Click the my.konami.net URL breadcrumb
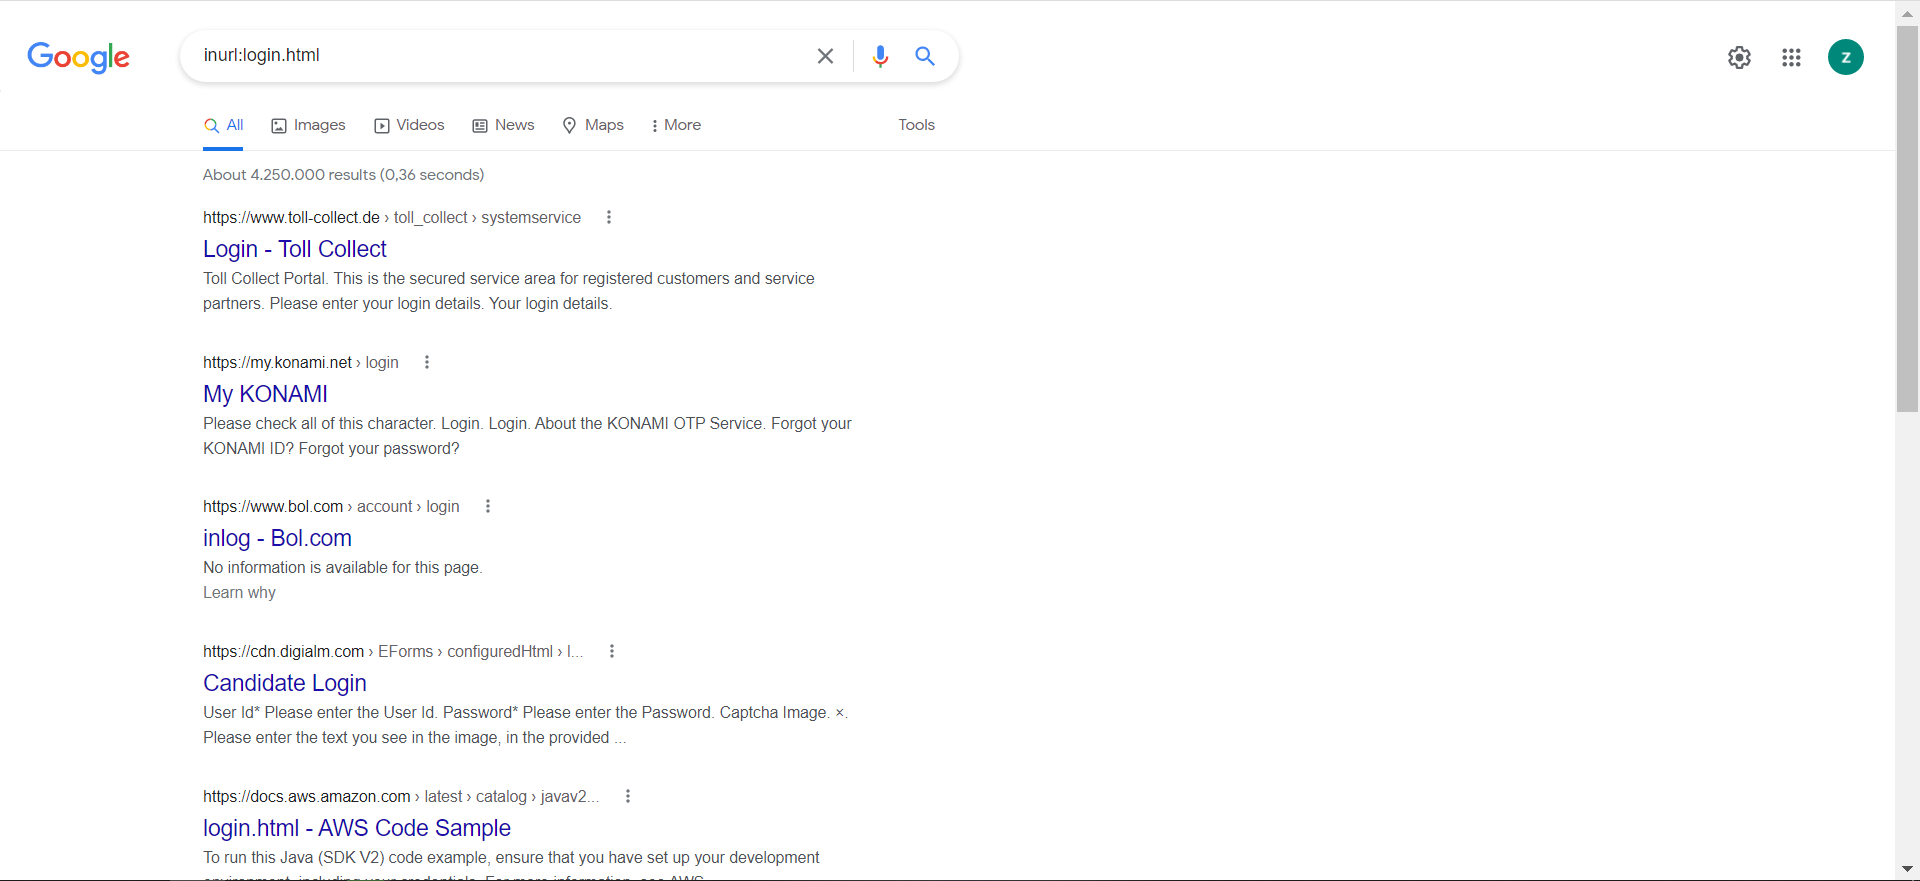The image size is (1920, 881). coord(301,363)
